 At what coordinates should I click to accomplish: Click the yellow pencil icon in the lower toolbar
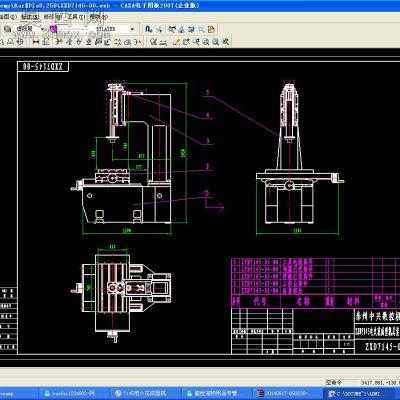[177, 42]
